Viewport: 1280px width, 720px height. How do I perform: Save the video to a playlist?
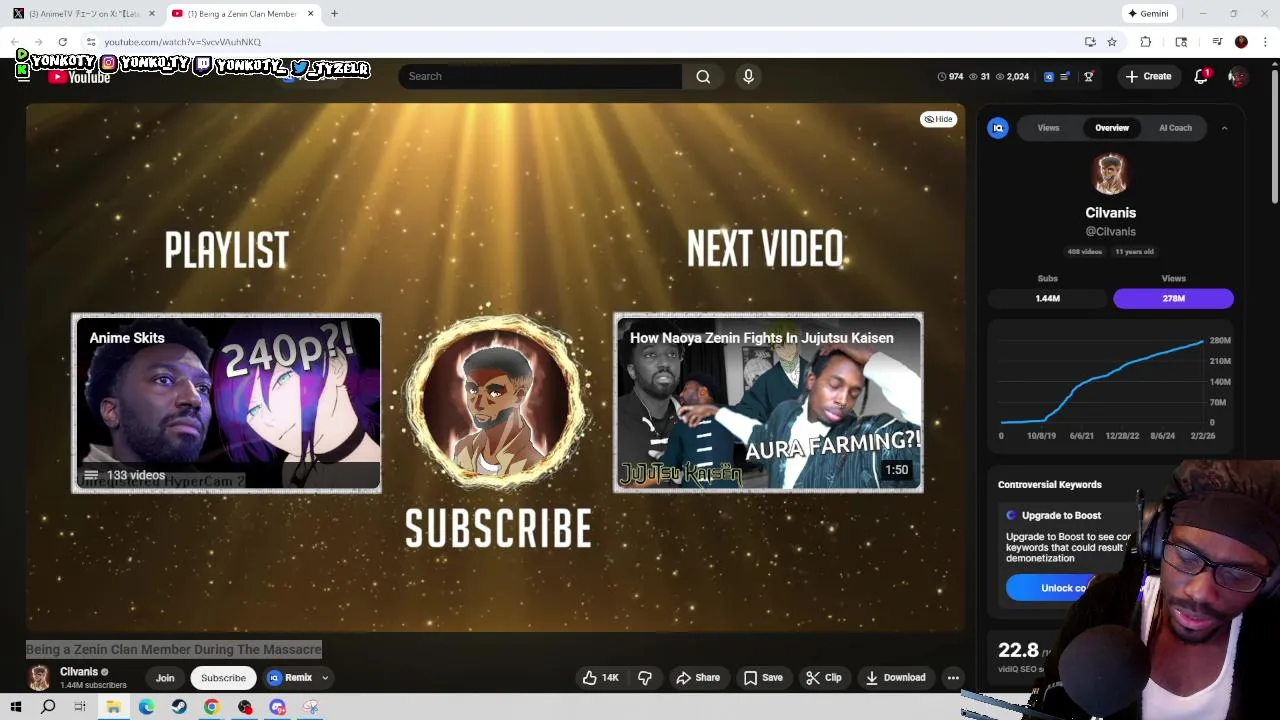(x=763, y=677)
